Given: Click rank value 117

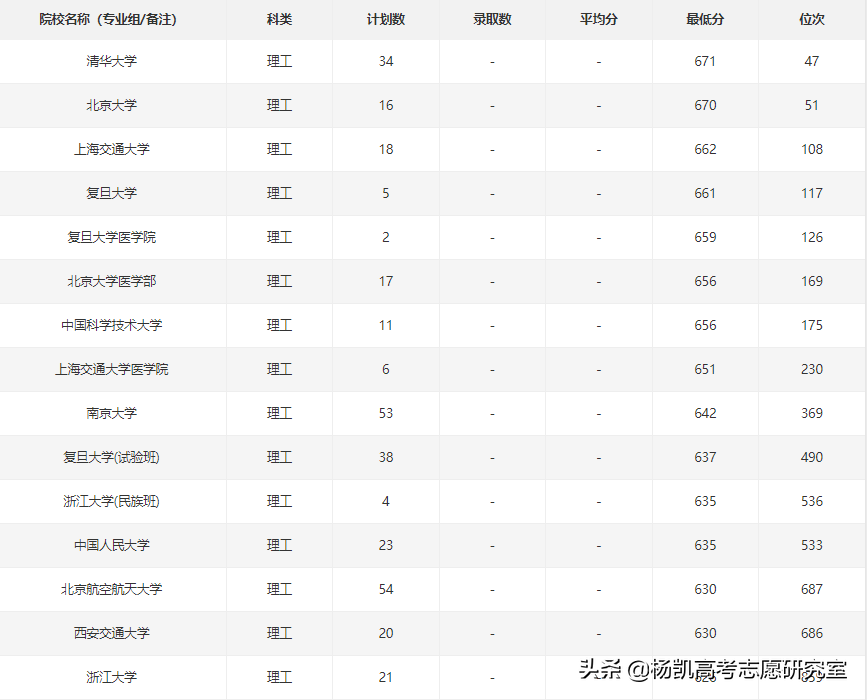Looking at the screenshot, I should [812, 193].
